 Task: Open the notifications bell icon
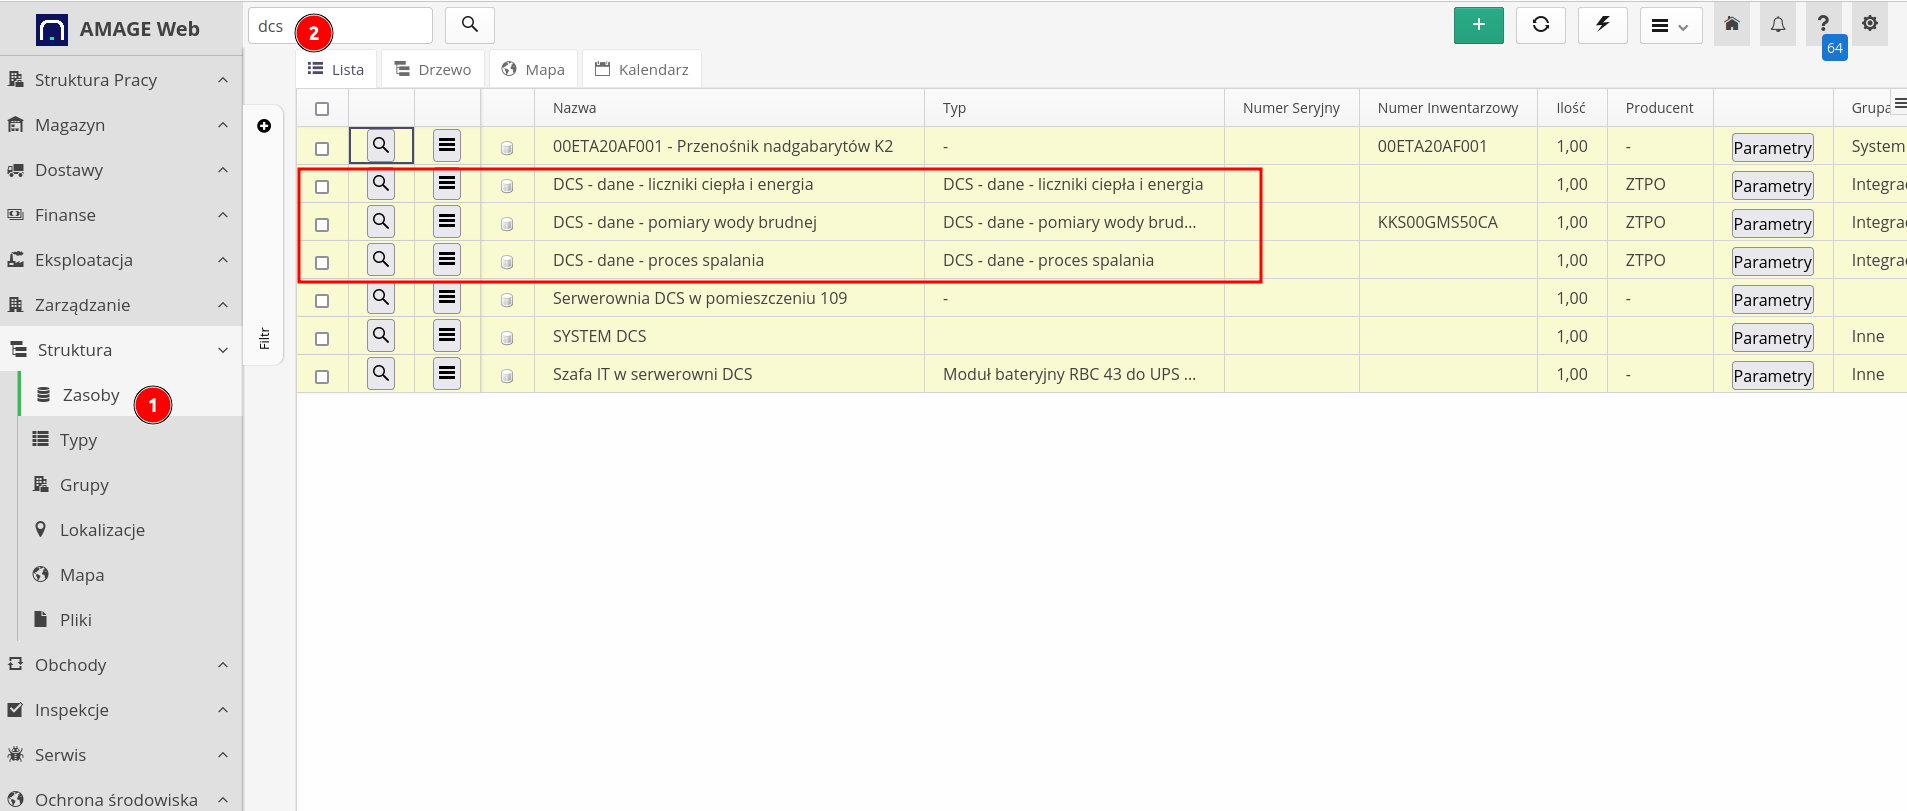click(x=1777, y=25)
